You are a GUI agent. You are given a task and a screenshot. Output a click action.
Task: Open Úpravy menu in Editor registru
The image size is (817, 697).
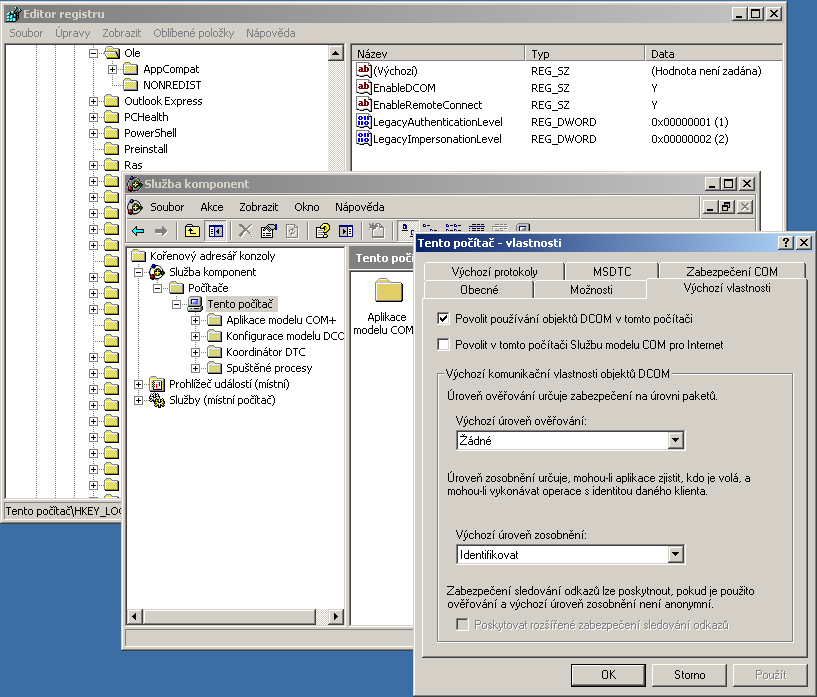point(72,33)
